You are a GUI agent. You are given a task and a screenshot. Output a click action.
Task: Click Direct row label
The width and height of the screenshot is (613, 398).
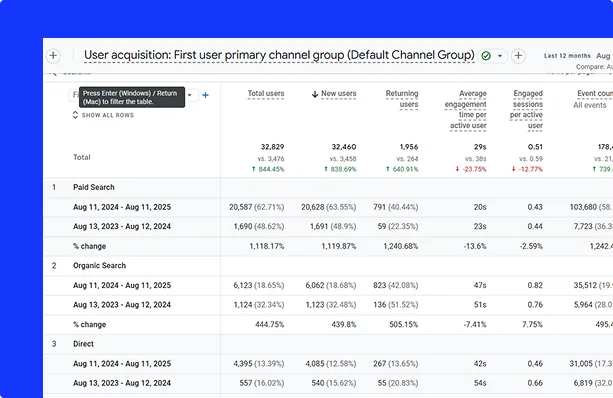tap(83, 344)
